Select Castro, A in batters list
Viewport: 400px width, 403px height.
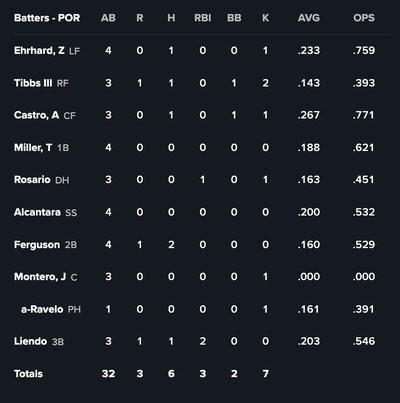[x=37, y=115]
